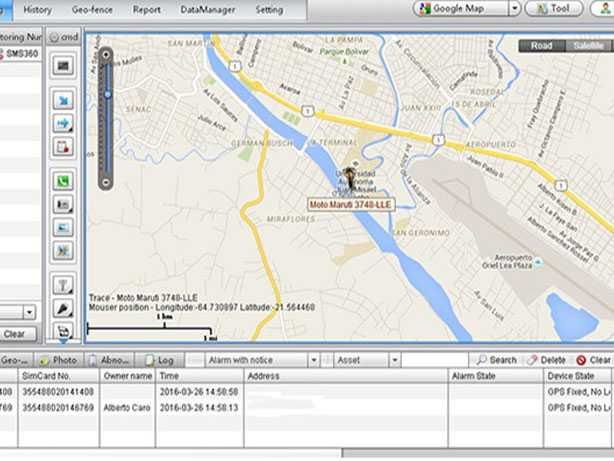This screenshot has width=614, height=461.
Task: Open the Tool button menu
Action: (x=554, y=9)
